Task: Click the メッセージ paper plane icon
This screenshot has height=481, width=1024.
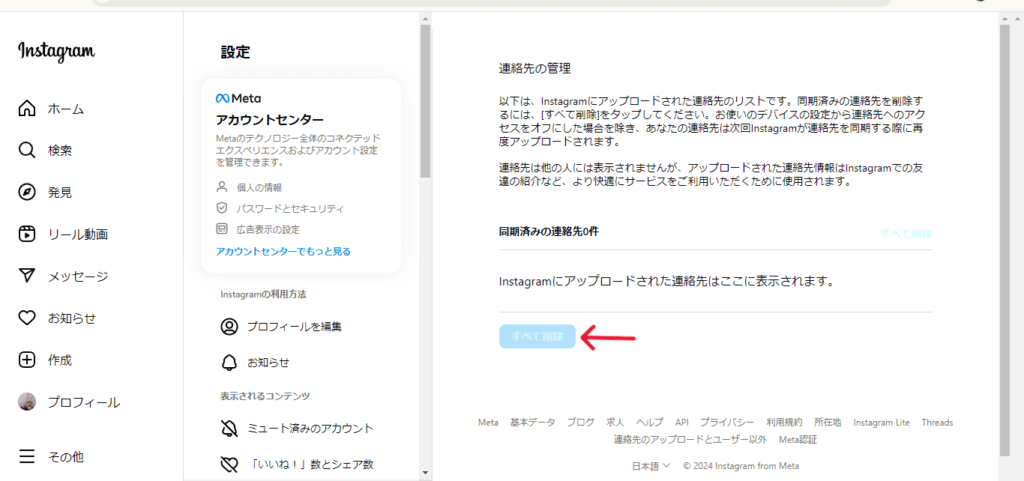Action: [x=26, y=276]
